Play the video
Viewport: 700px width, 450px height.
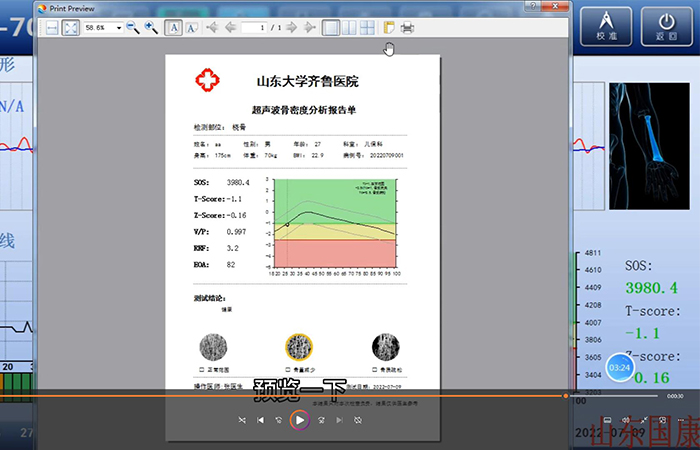pyautogui.click(x=300, y=420)
